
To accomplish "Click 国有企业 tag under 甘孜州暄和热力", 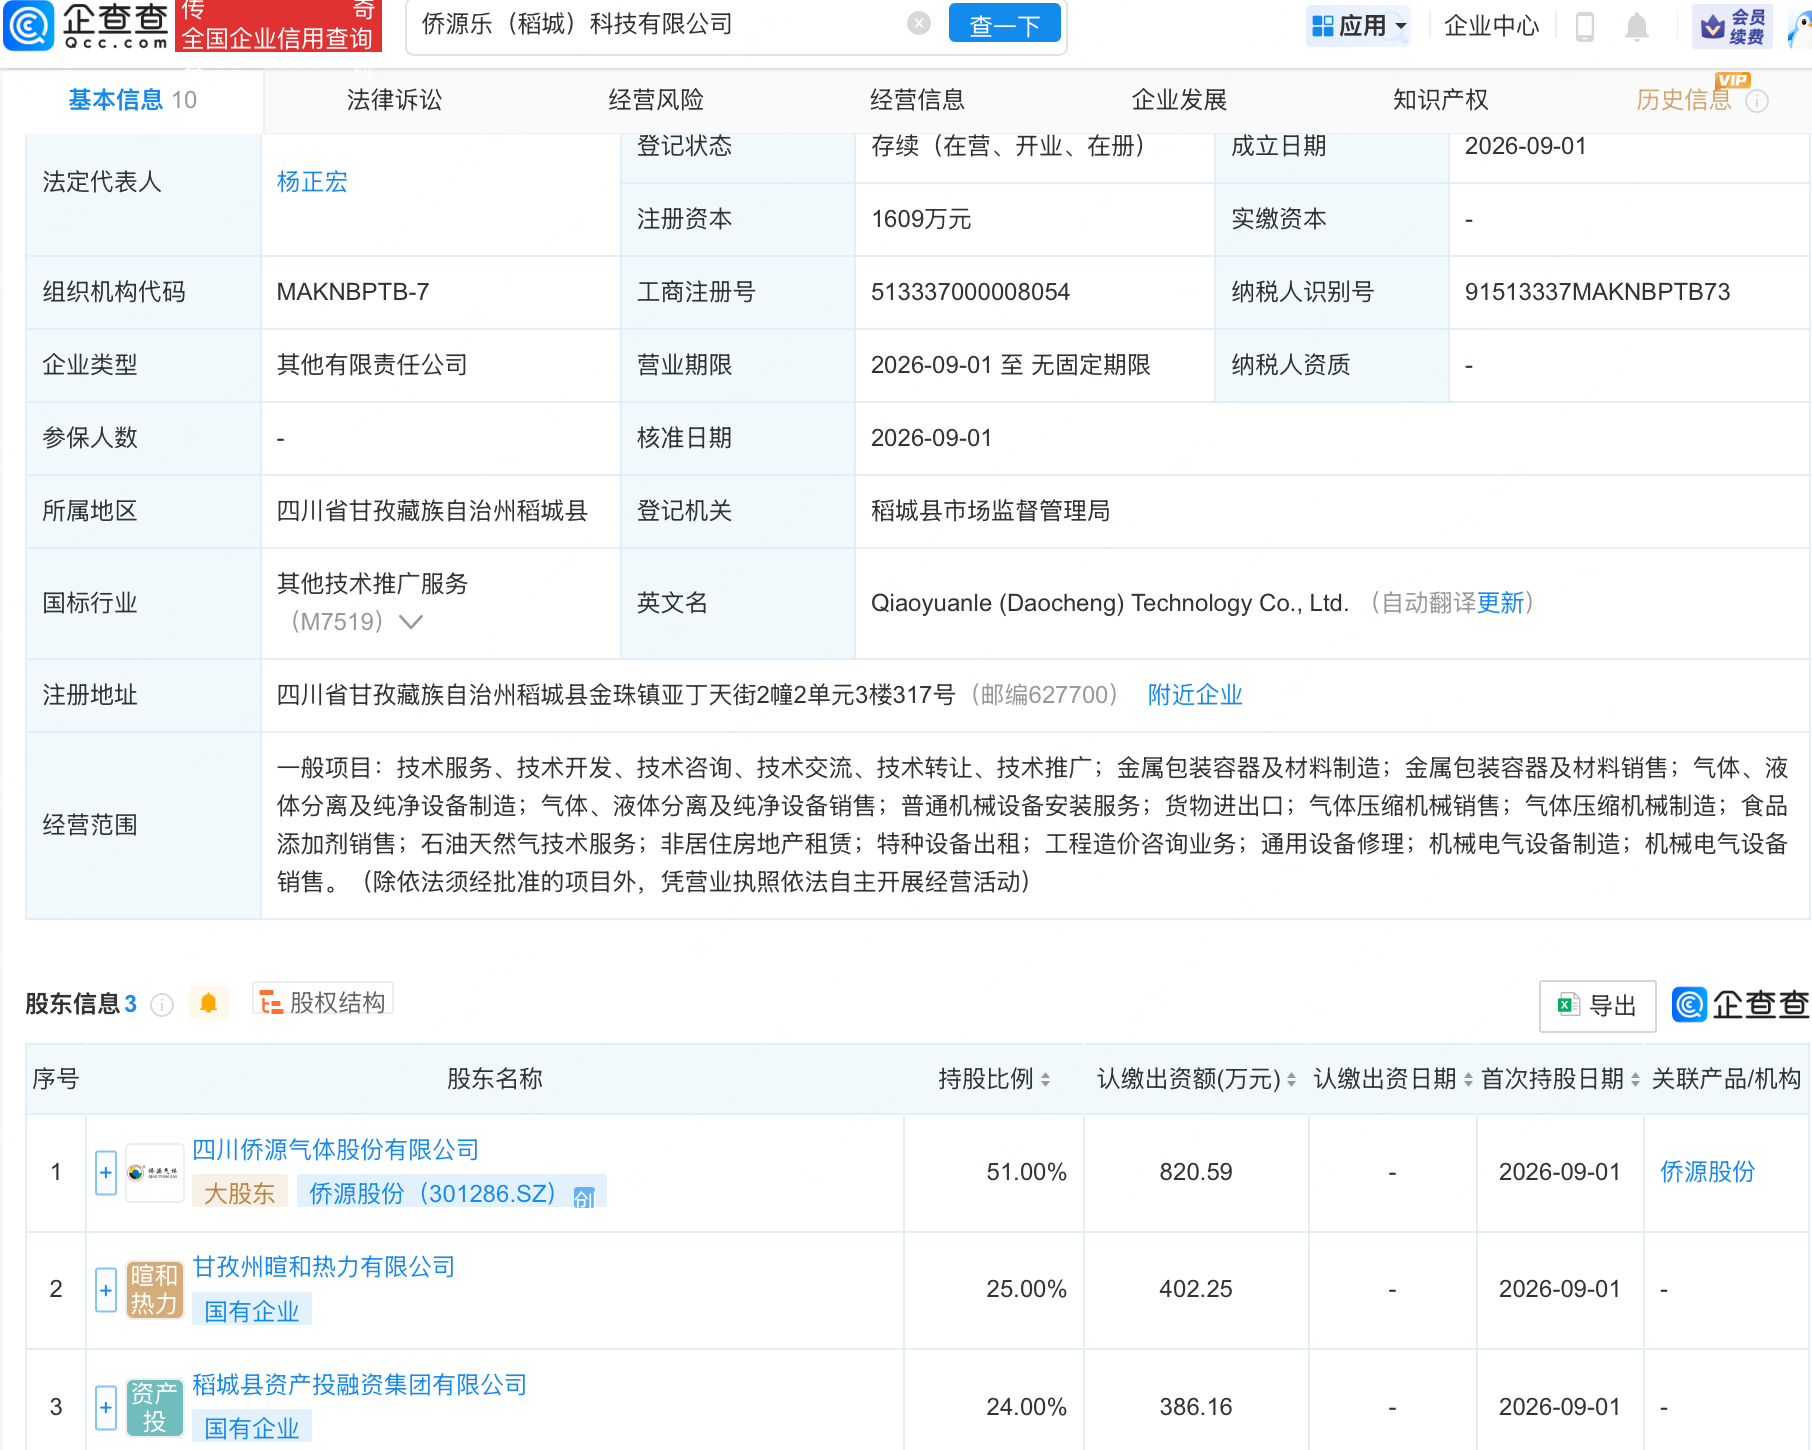I will pos(252,1311).
